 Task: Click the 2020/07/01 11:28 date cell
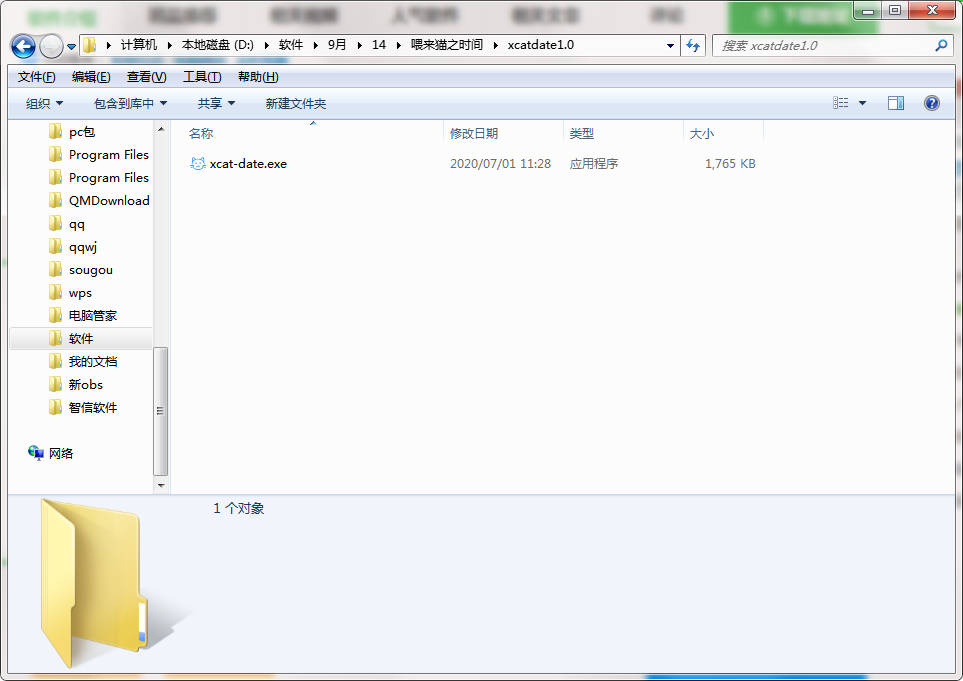tap(501, 163)
